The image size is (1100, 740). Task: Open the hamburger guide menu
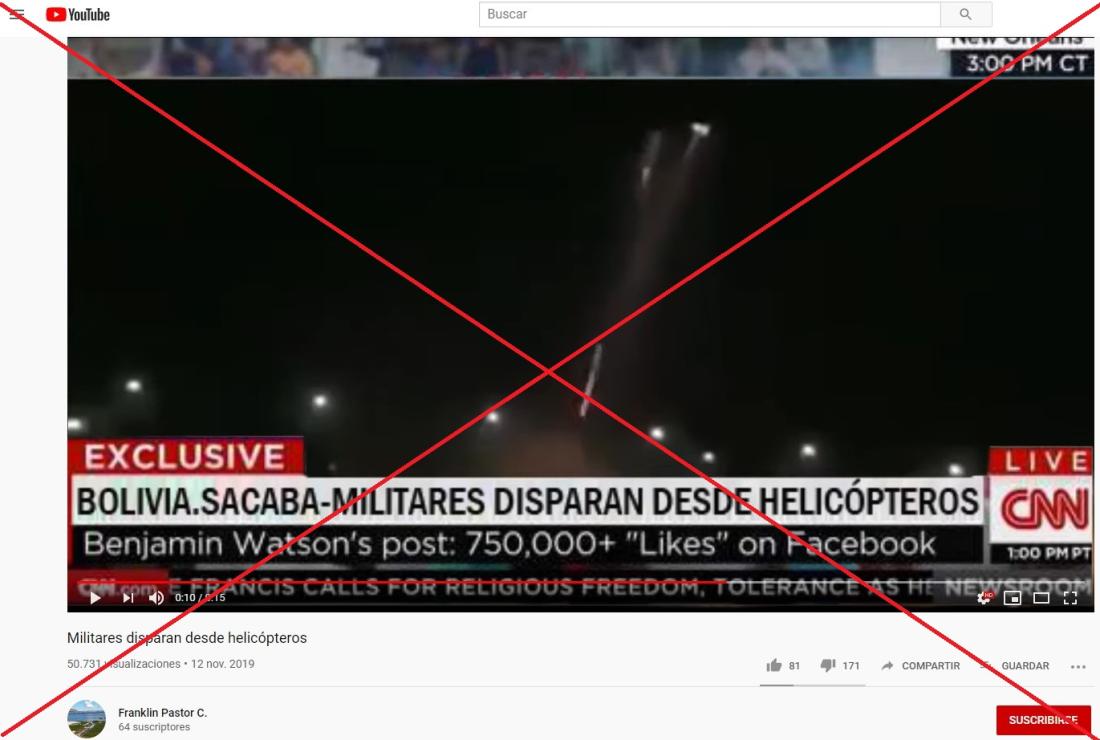[x=17, y=14]
